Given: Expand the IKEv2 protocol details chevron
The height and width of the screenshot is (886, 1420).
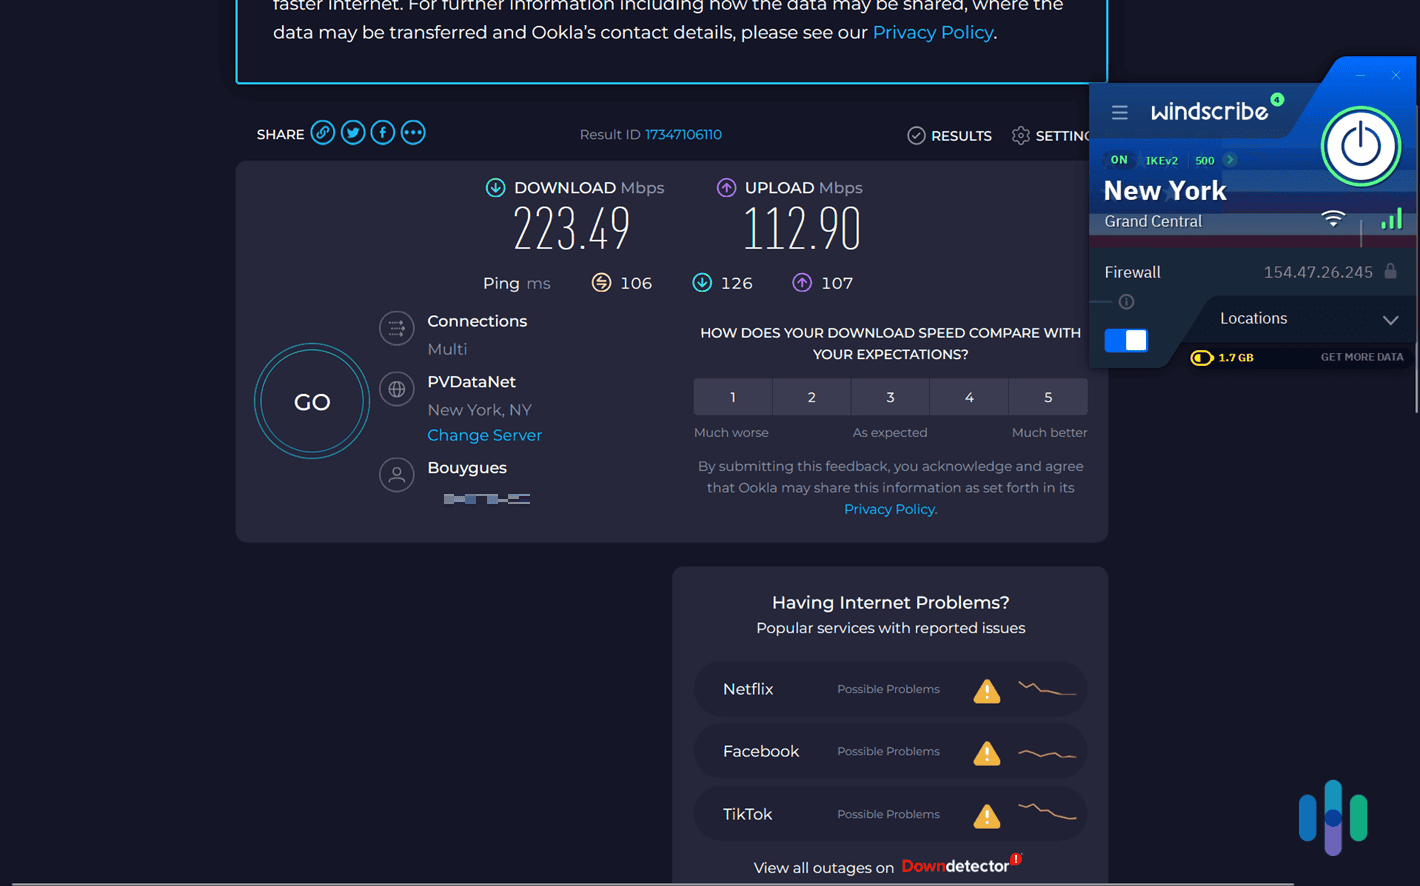Looking at the screenshot, I should coord(1230,159).
